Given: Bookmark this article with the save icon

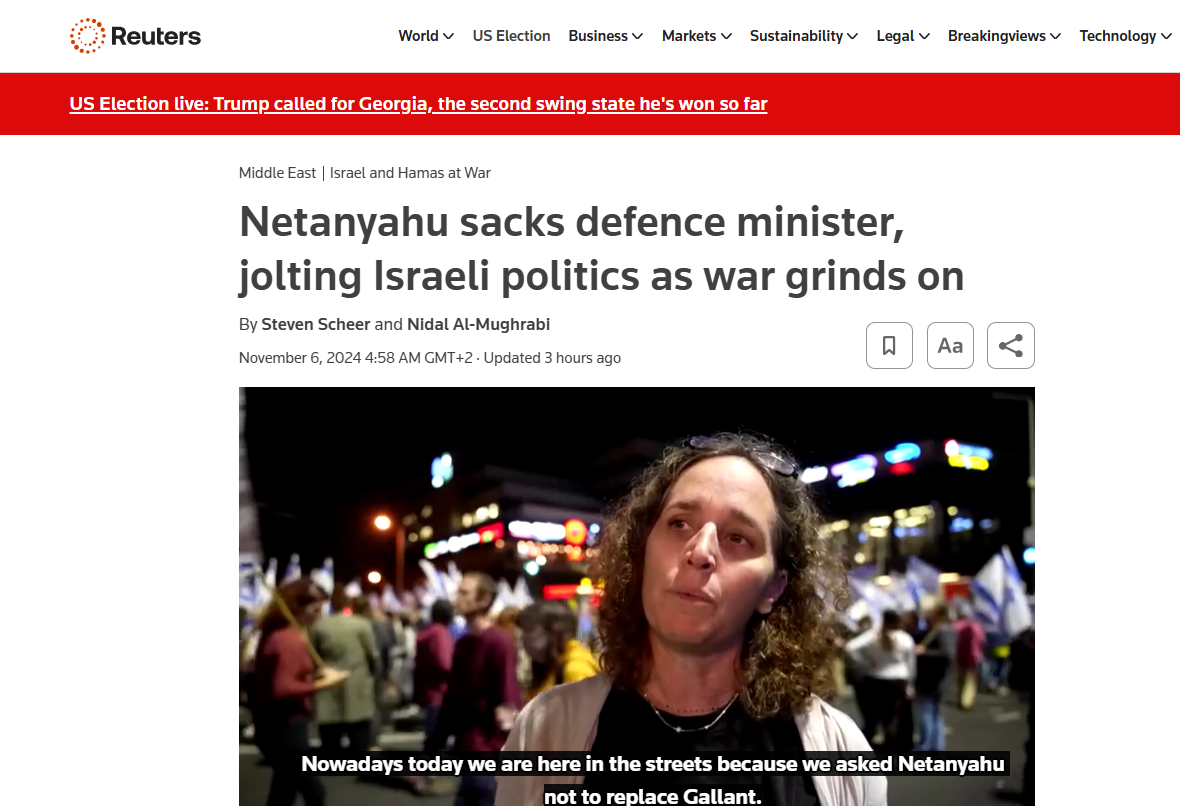Looking at the screenshot, I should pos(889,345).
